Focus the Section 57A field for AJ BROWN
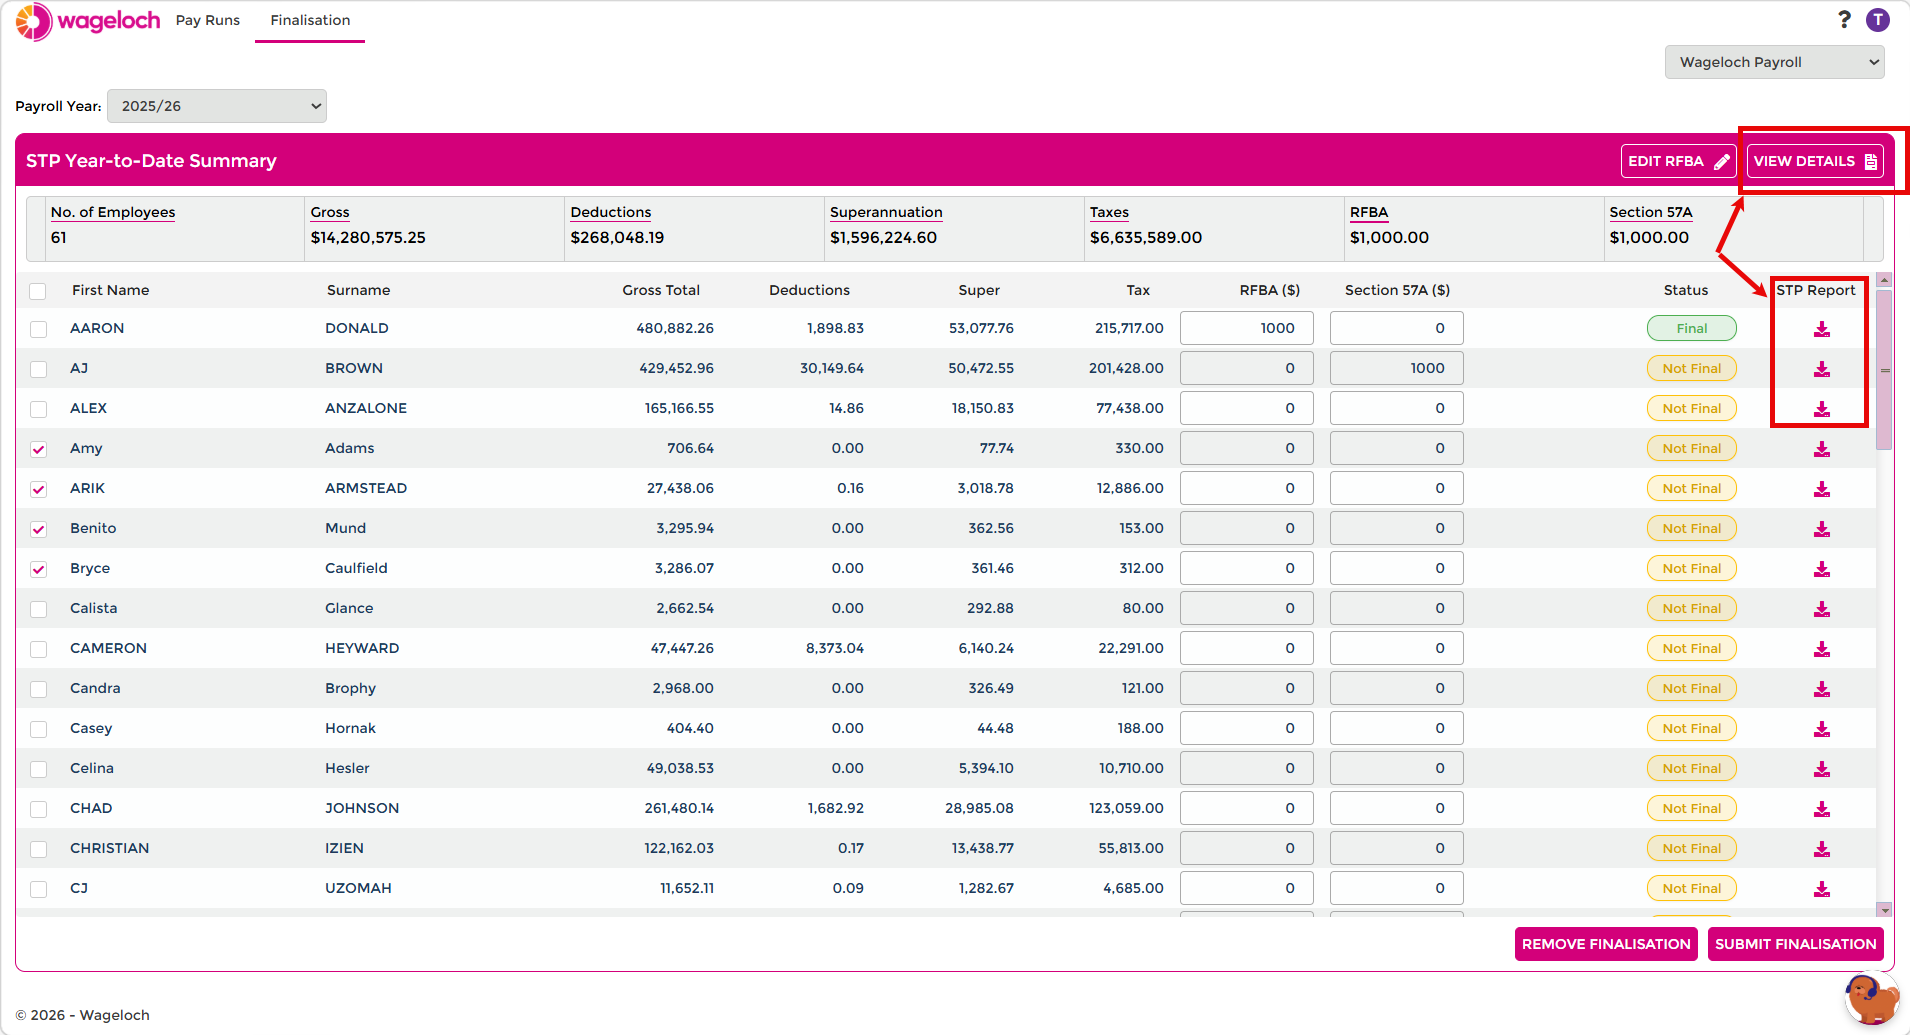 pos(1397,368)
